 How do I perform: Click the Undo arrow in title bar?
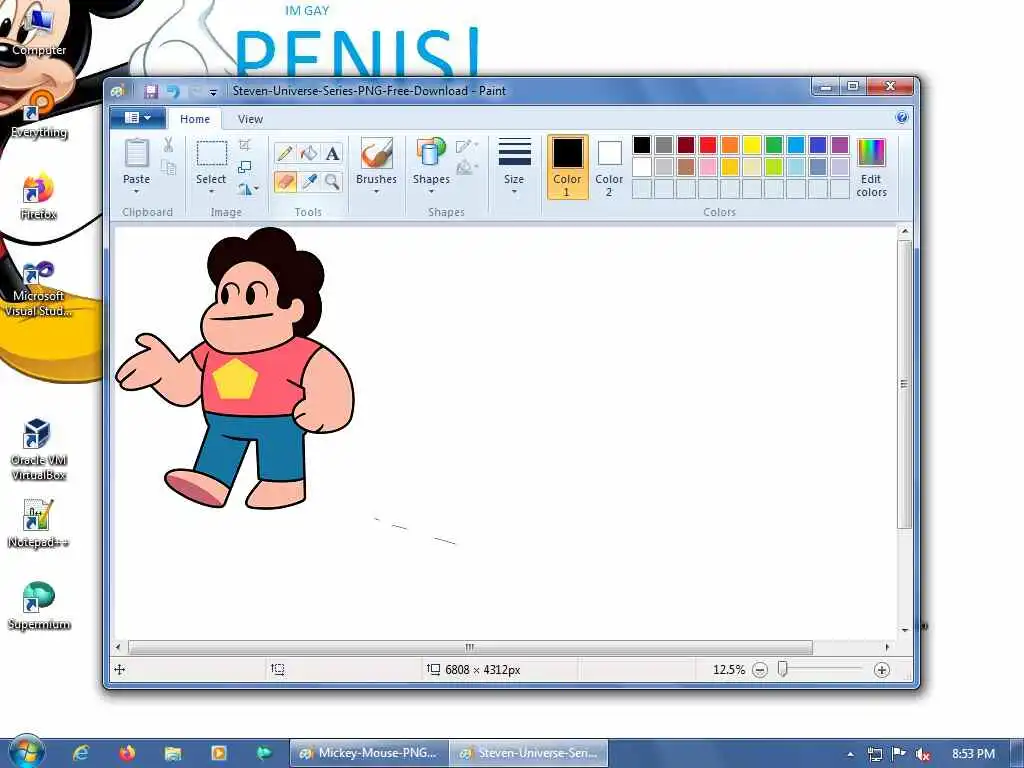pyautogui.click(x=173, y=91)
